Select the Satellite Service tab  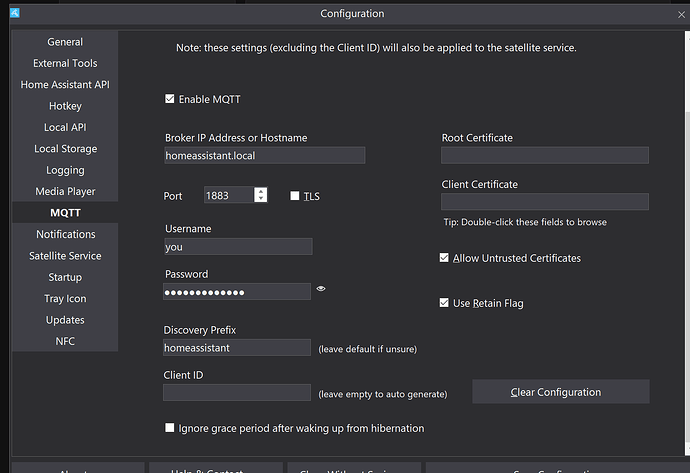(65, 256)
